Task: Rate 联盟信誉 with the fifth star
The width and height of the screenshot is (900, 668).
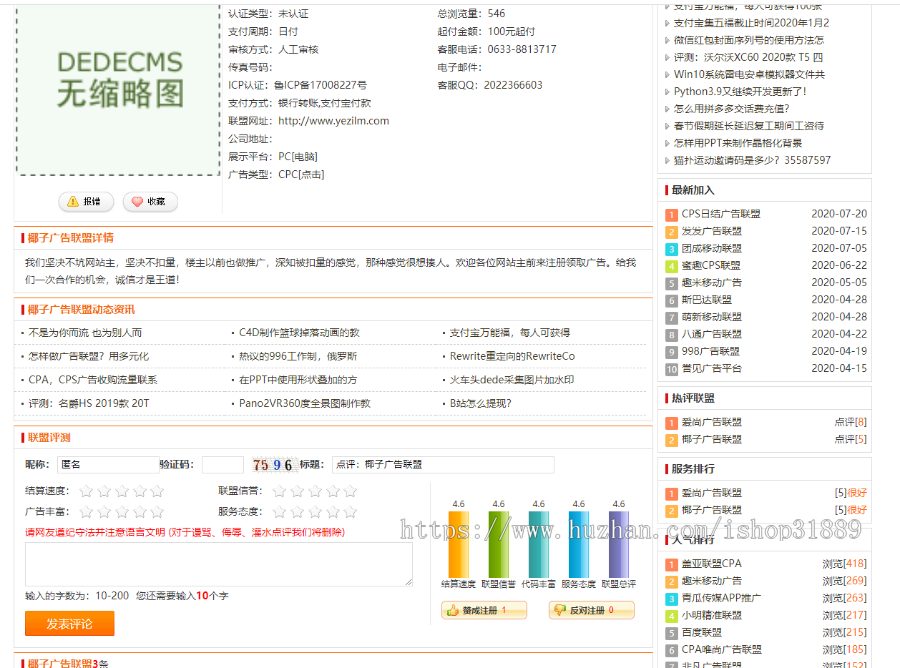Action: 351,491
